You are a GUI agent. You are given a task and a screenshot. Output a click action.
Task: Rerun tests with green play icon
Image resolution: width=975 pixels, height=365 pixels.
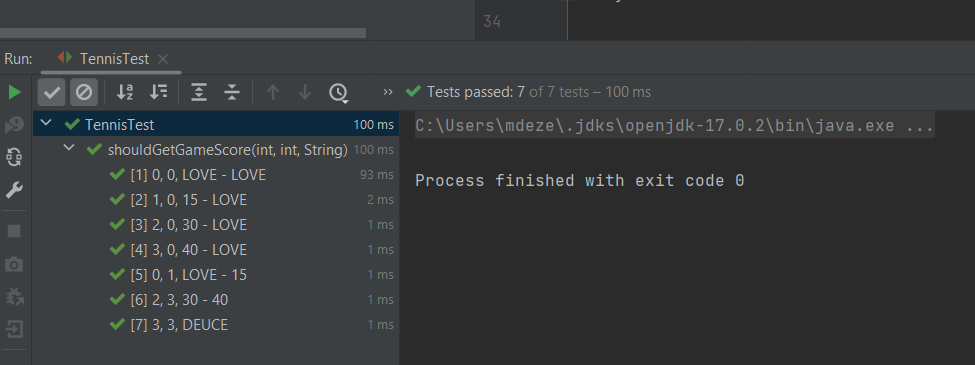pos(14,93)
